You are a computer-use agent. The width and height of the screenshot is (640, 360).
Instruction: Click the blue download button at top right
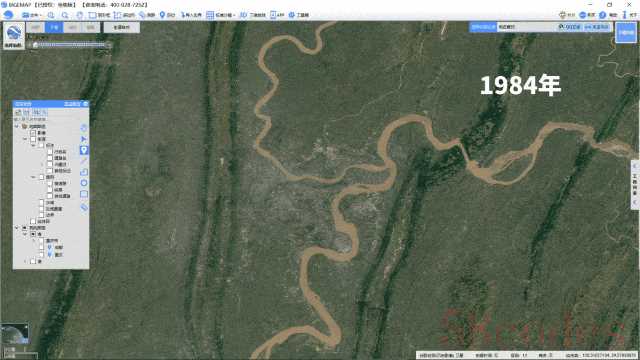pos(626,32)
